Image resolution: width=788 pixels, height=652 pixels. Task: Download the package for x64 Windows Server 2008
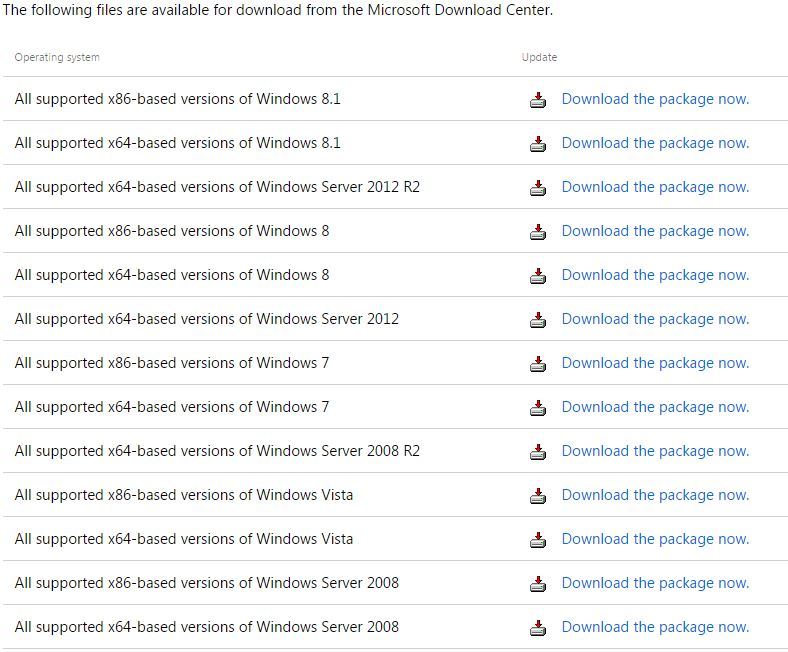point(655,627)
